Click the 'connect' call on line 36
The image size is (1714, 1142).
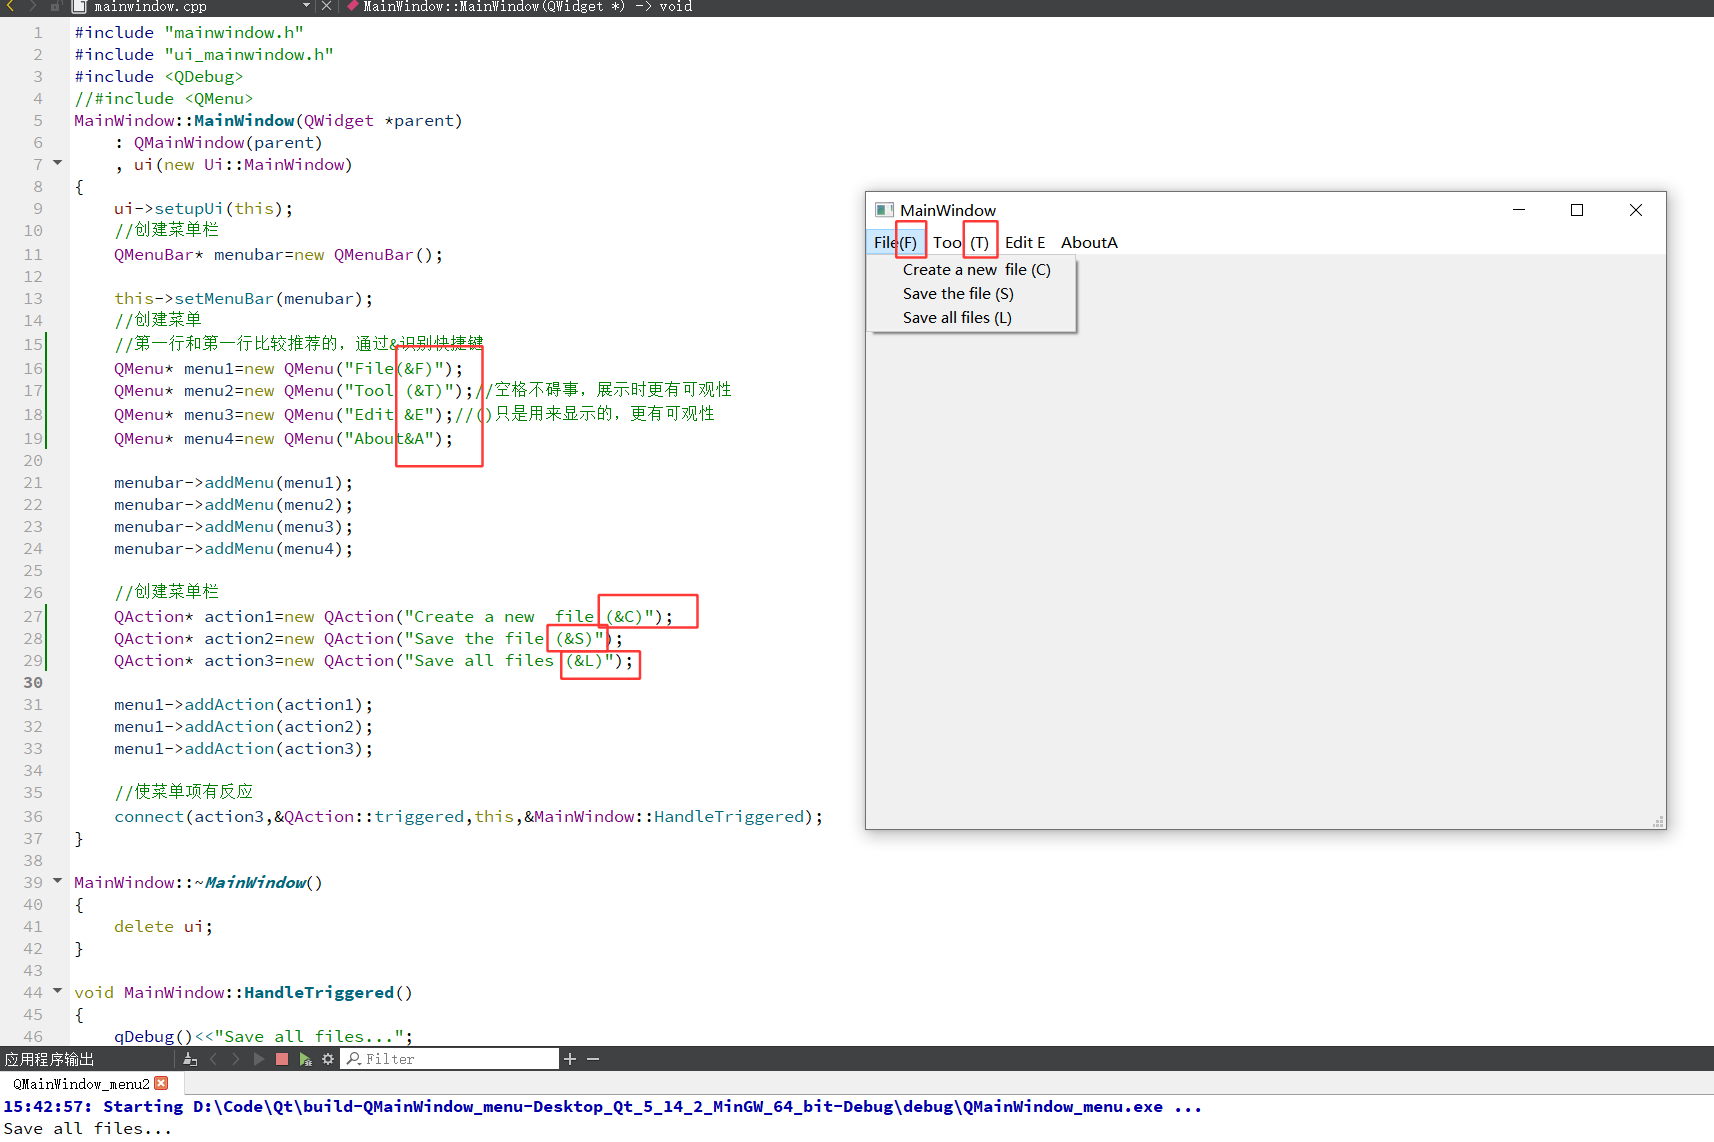[x=149, y=816]
